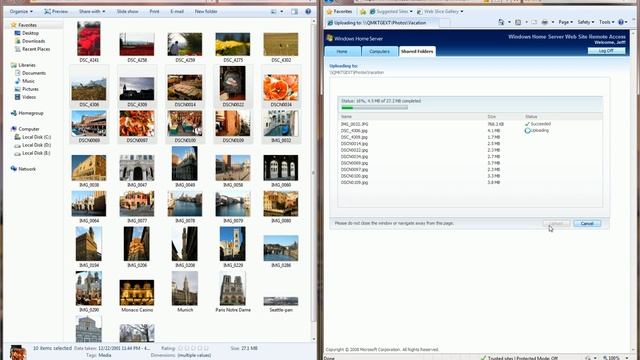Open the IE Page menu
640x360 pixels.
tap(565, 22)
